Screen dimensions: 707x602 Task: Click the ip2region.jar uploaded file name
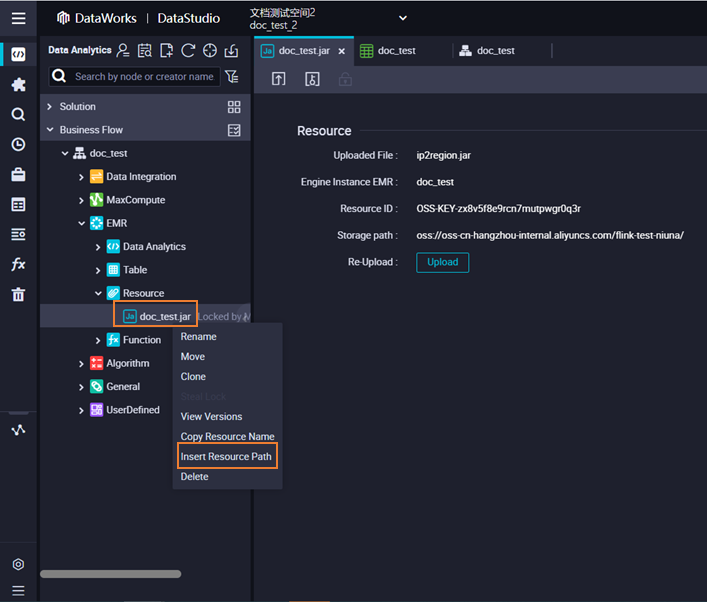click(x=443, y=155)
